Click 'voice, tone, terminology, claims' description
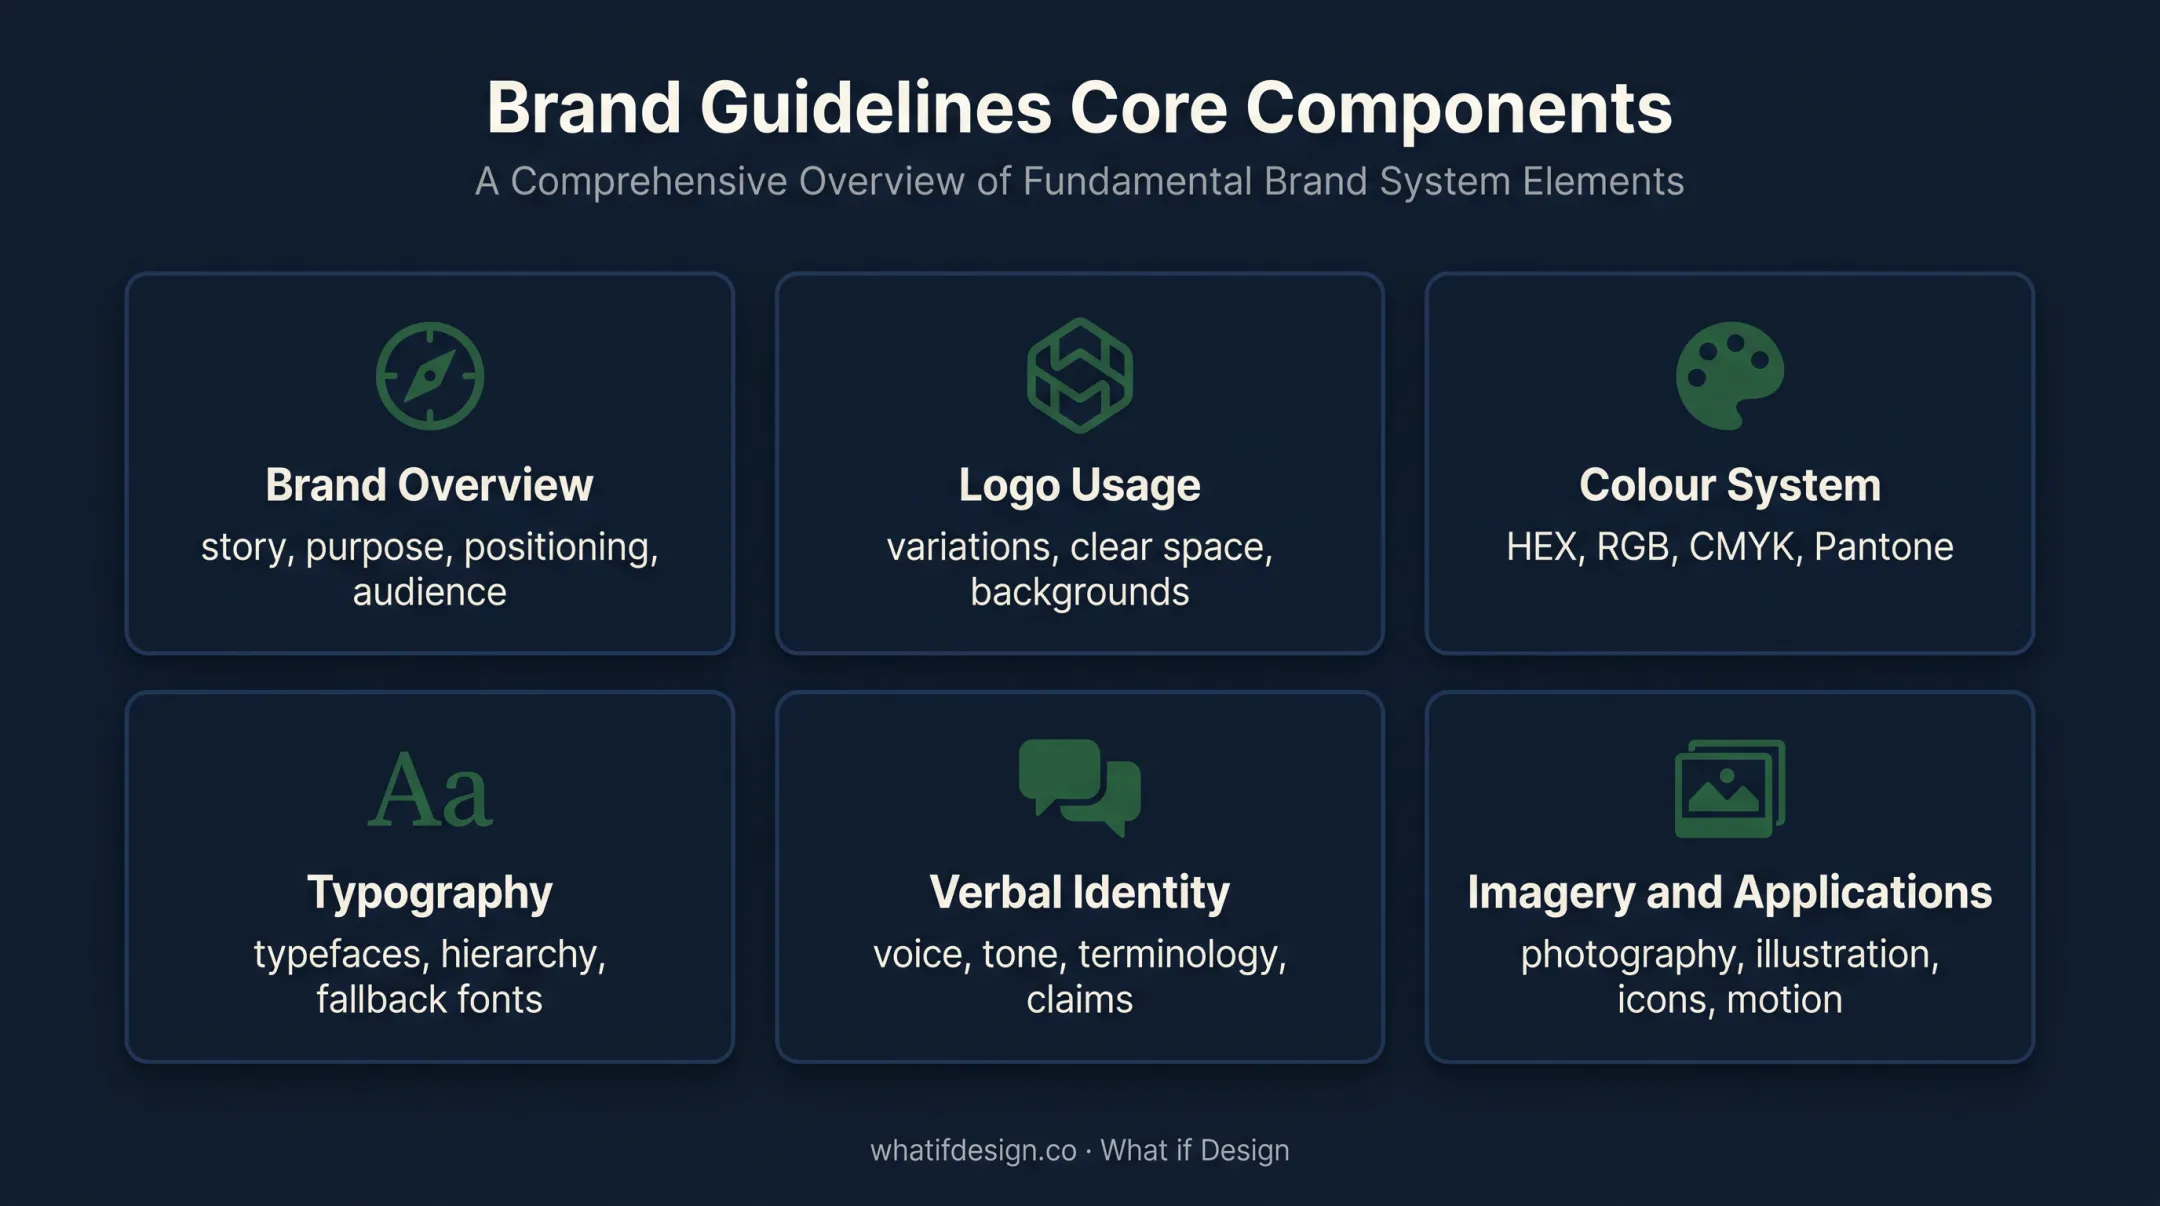Viewport: 2160px width, 1206px height. click(1080, 976)
